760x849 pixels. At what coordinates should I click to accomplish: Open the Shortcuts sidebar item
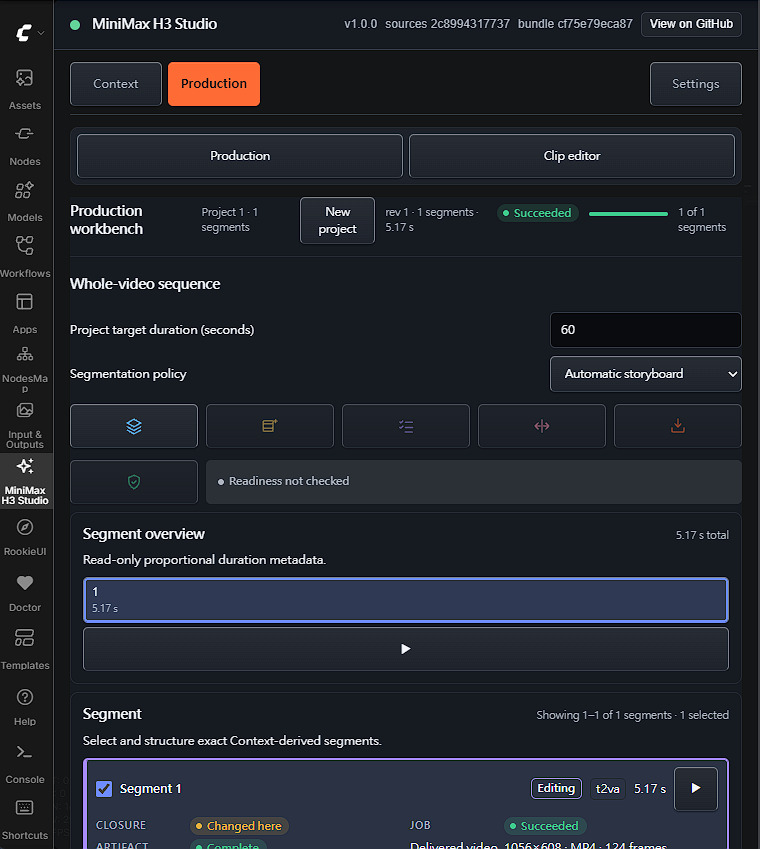click(25, 819)
